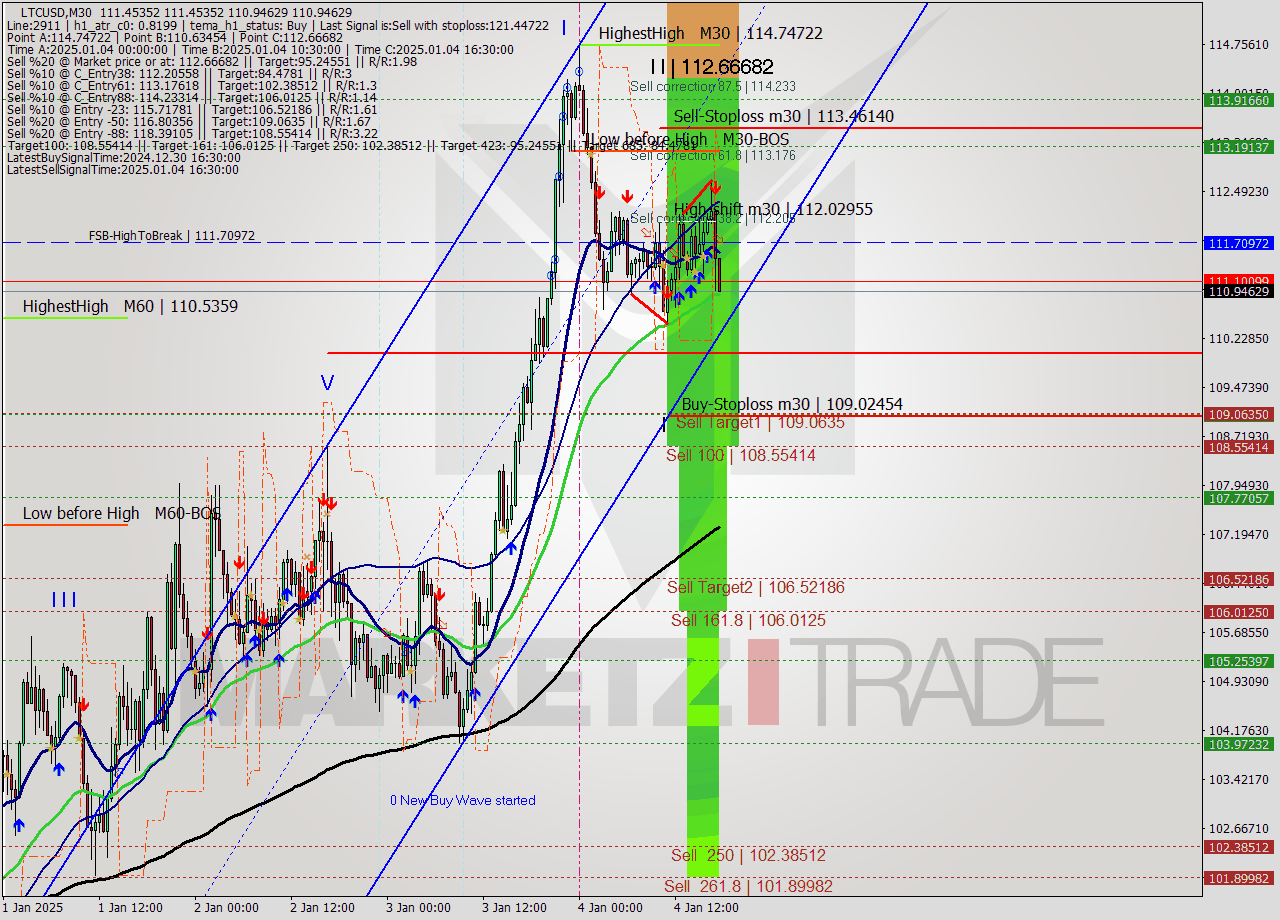Select the 114.75610 price axis value
Screen dimensions: 1280x920
(x=1239, y=44)
